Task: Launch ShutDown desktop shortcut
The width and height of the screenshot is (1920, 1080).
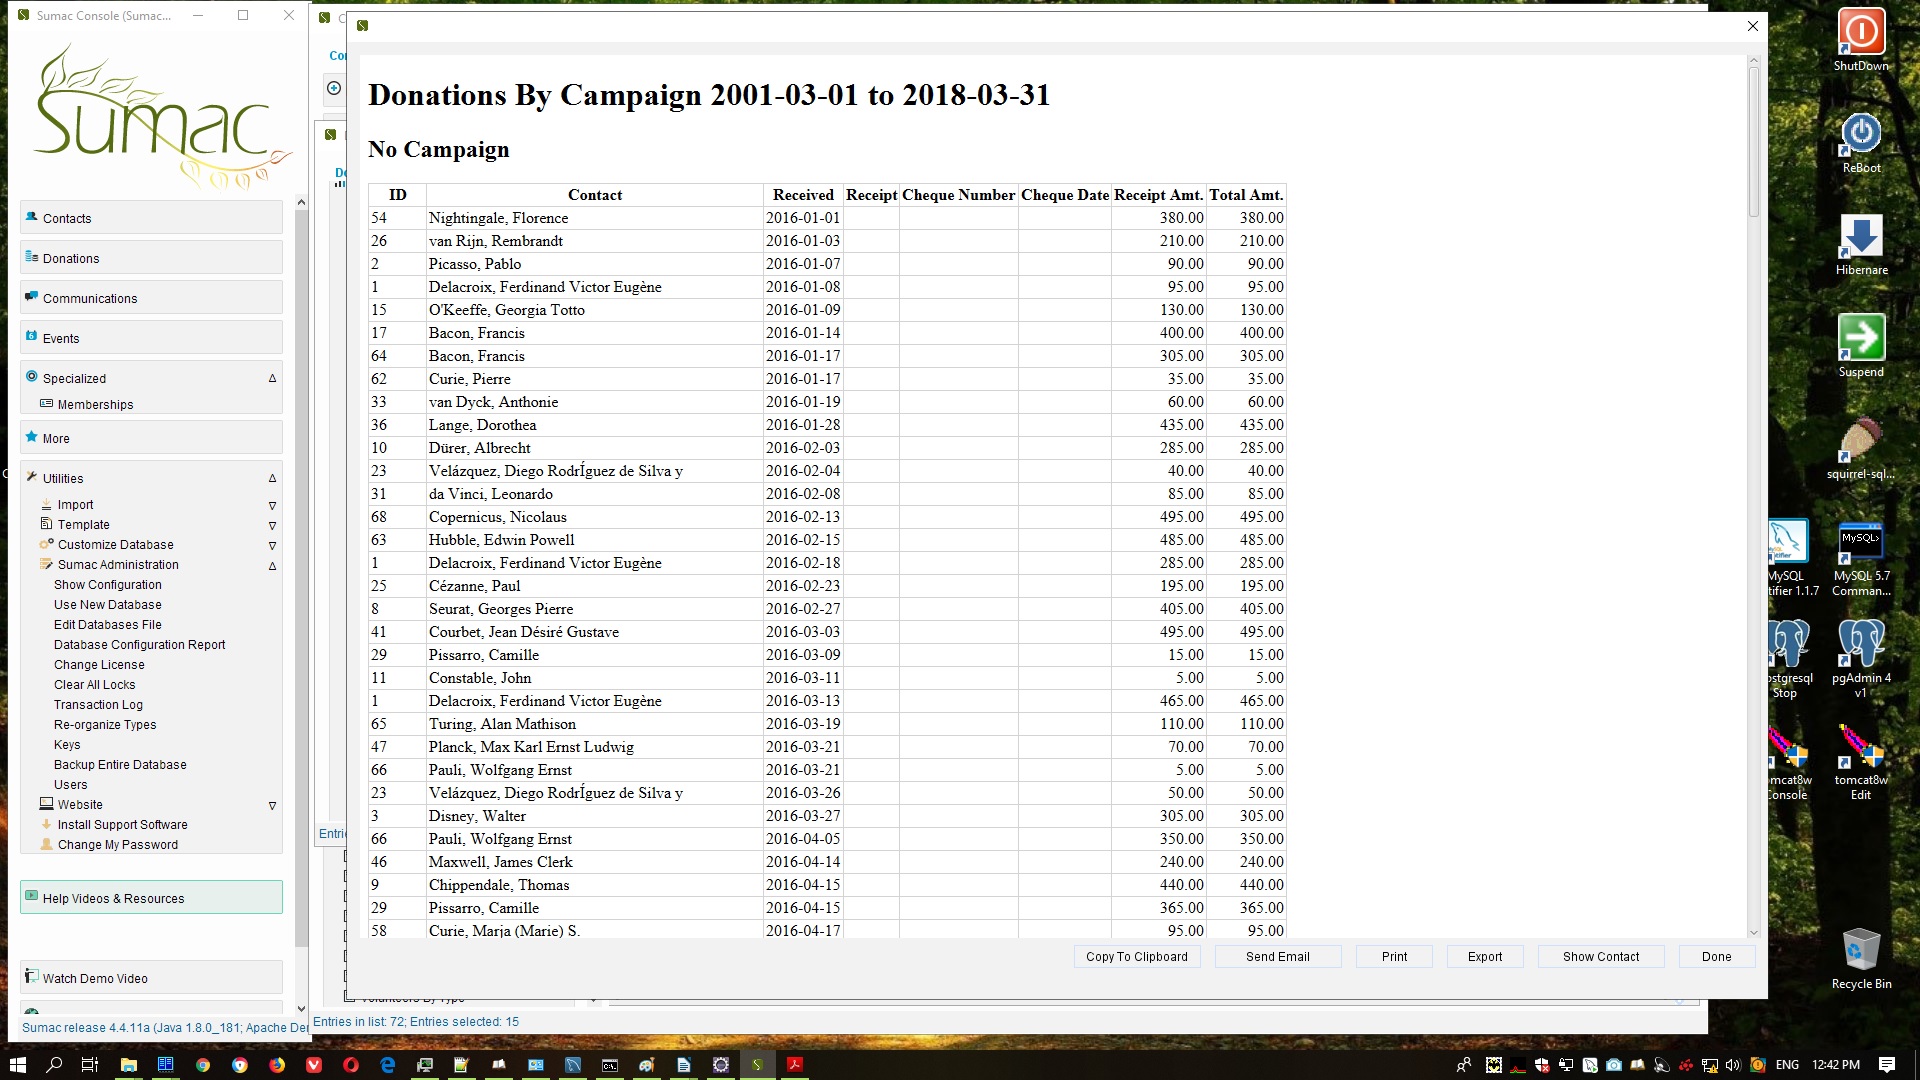Action: click(1861, 40)
